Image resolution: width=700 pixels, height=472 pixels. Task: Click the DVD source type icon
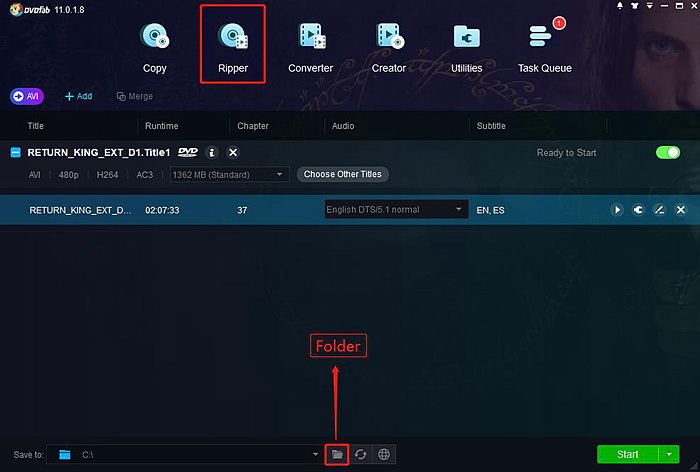(x=188, y=152)
